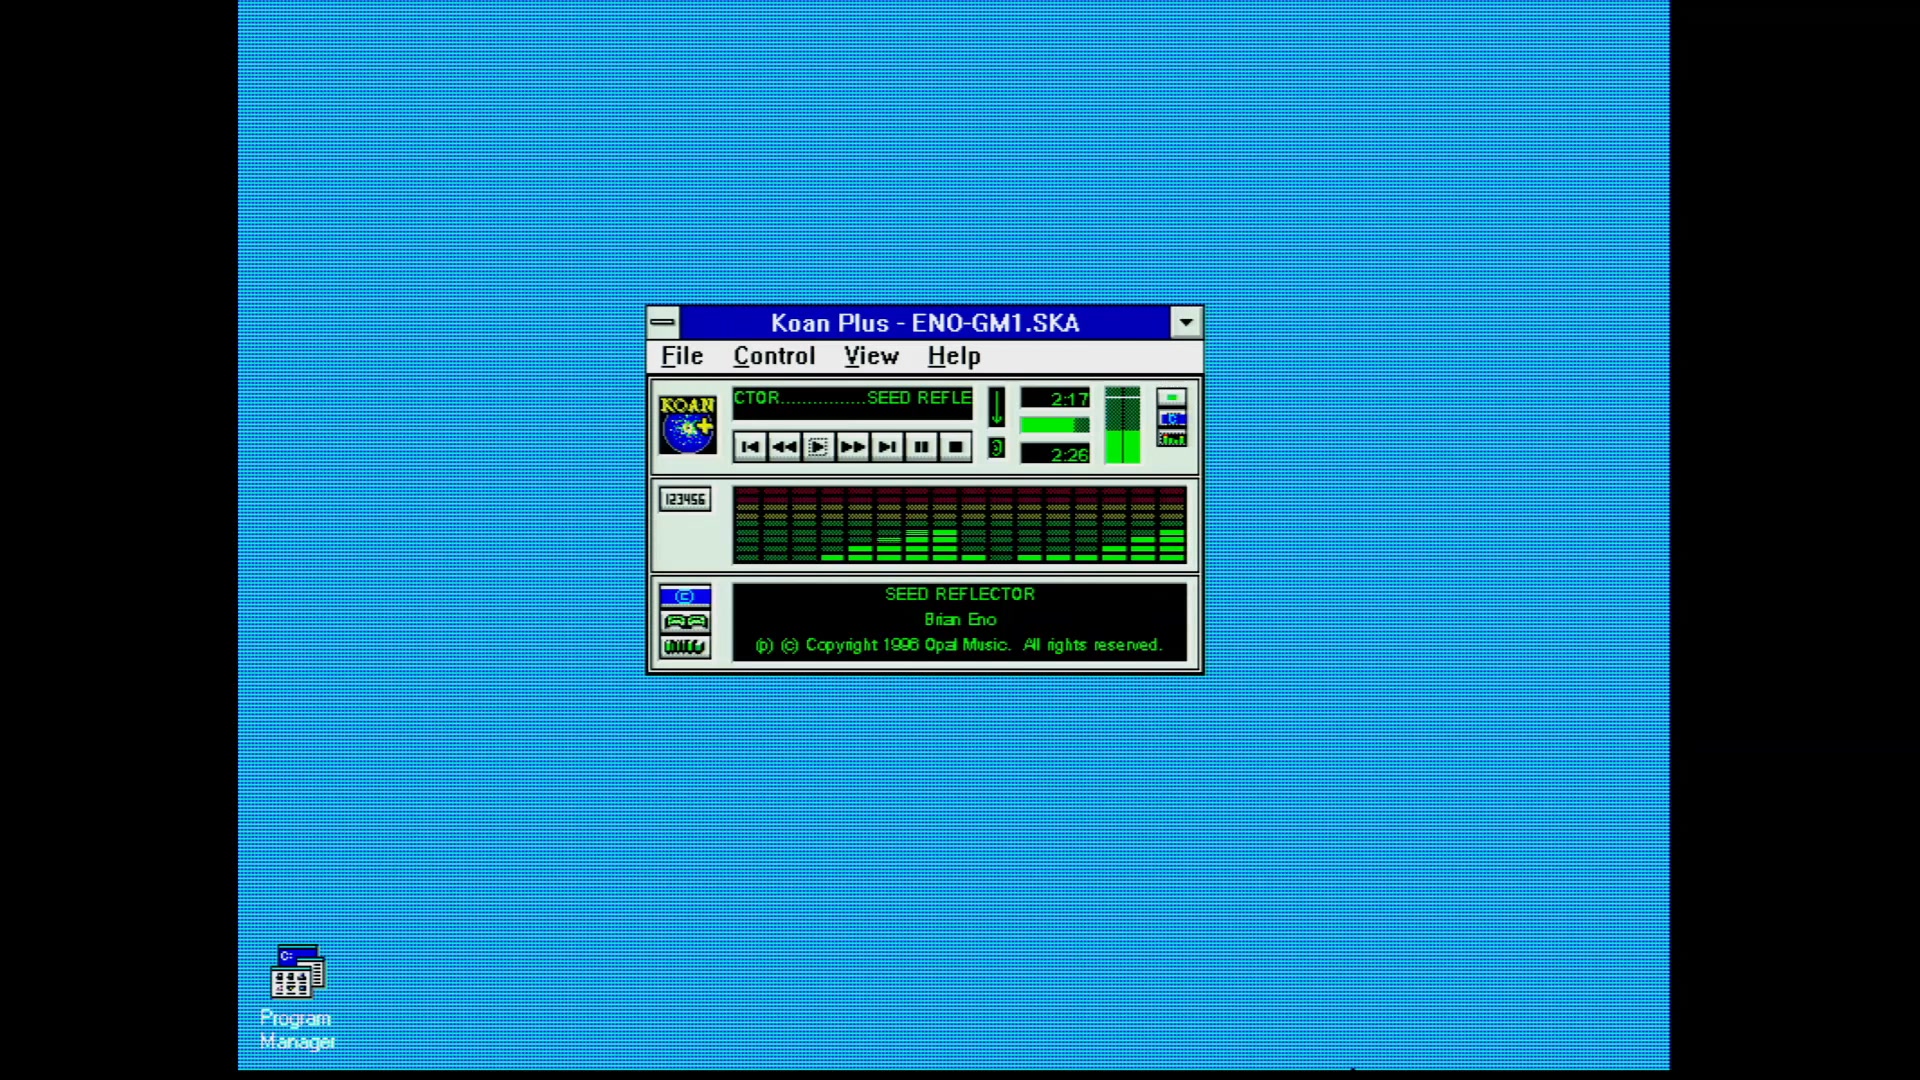Toggle the ear listening icon

click(997, 448)
